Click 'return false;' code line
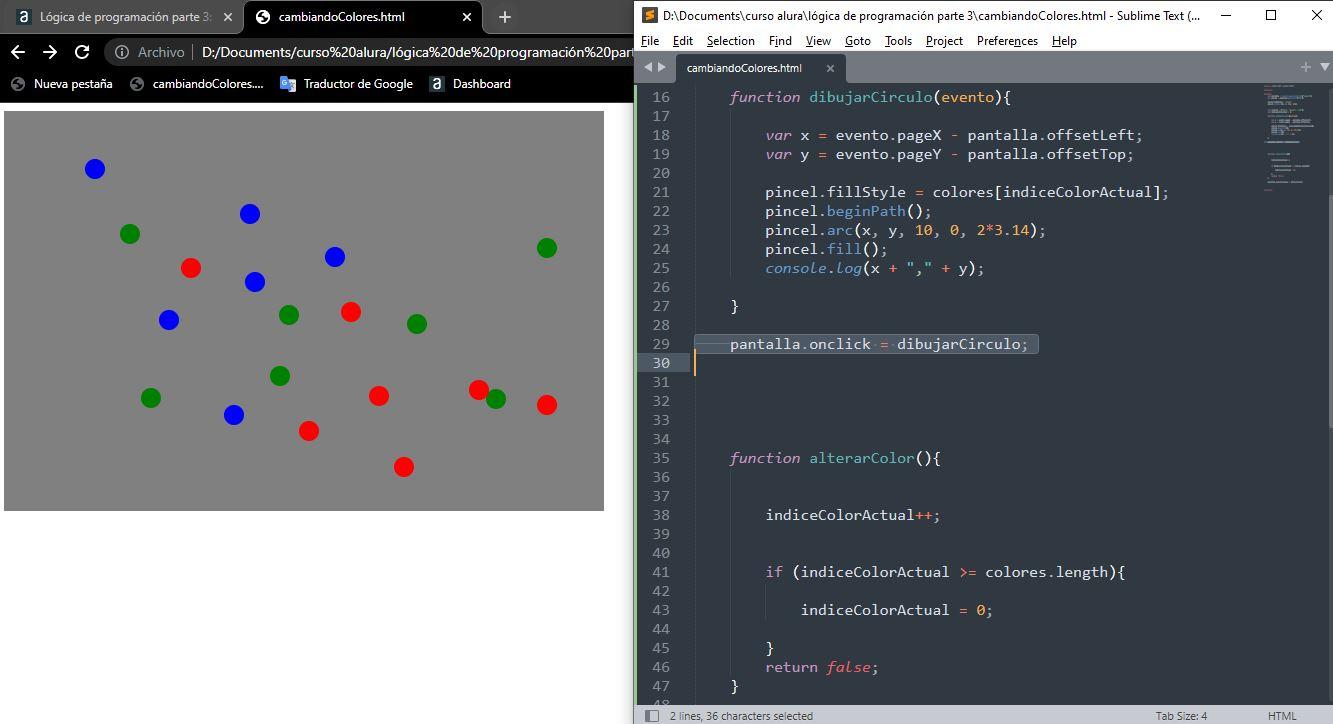This screenshot has width=1333, height=724. [822, 667]
